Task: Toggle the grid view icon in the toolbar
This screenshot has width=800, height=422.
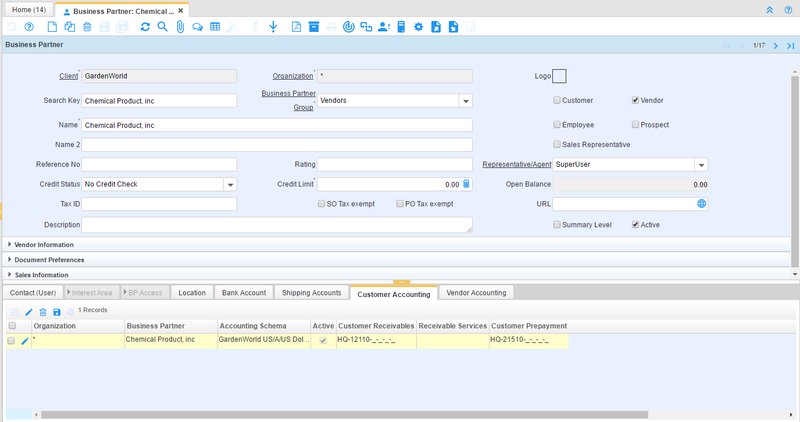Action: pos(215,27)
